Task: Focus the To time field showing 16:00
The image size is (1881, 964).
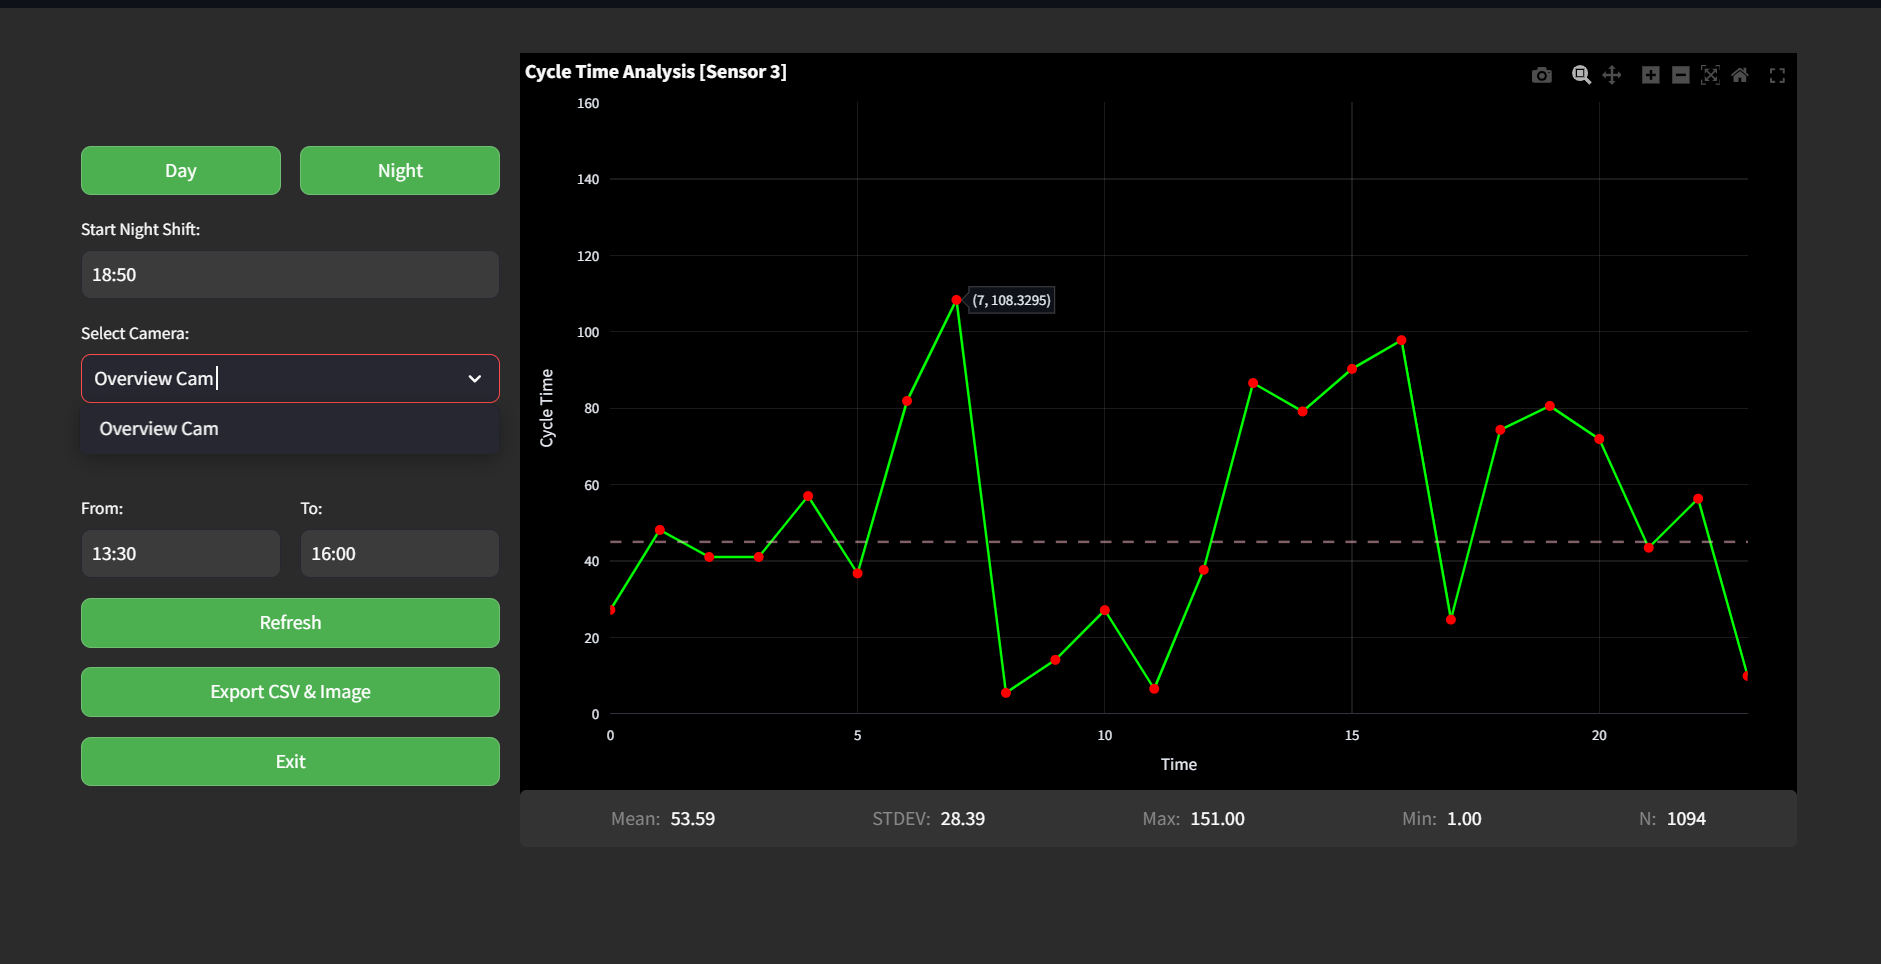Action: click(400, 554)
